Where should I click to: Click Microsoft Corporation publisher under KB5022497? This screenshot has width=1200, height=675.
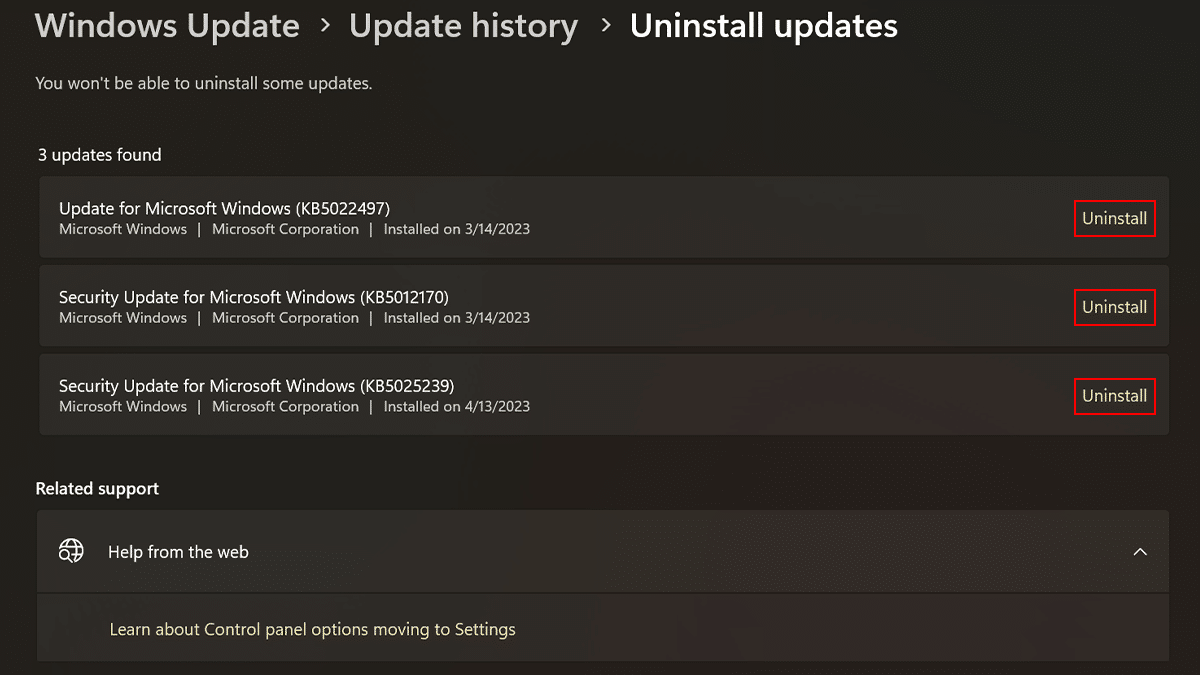click(285, 229)
